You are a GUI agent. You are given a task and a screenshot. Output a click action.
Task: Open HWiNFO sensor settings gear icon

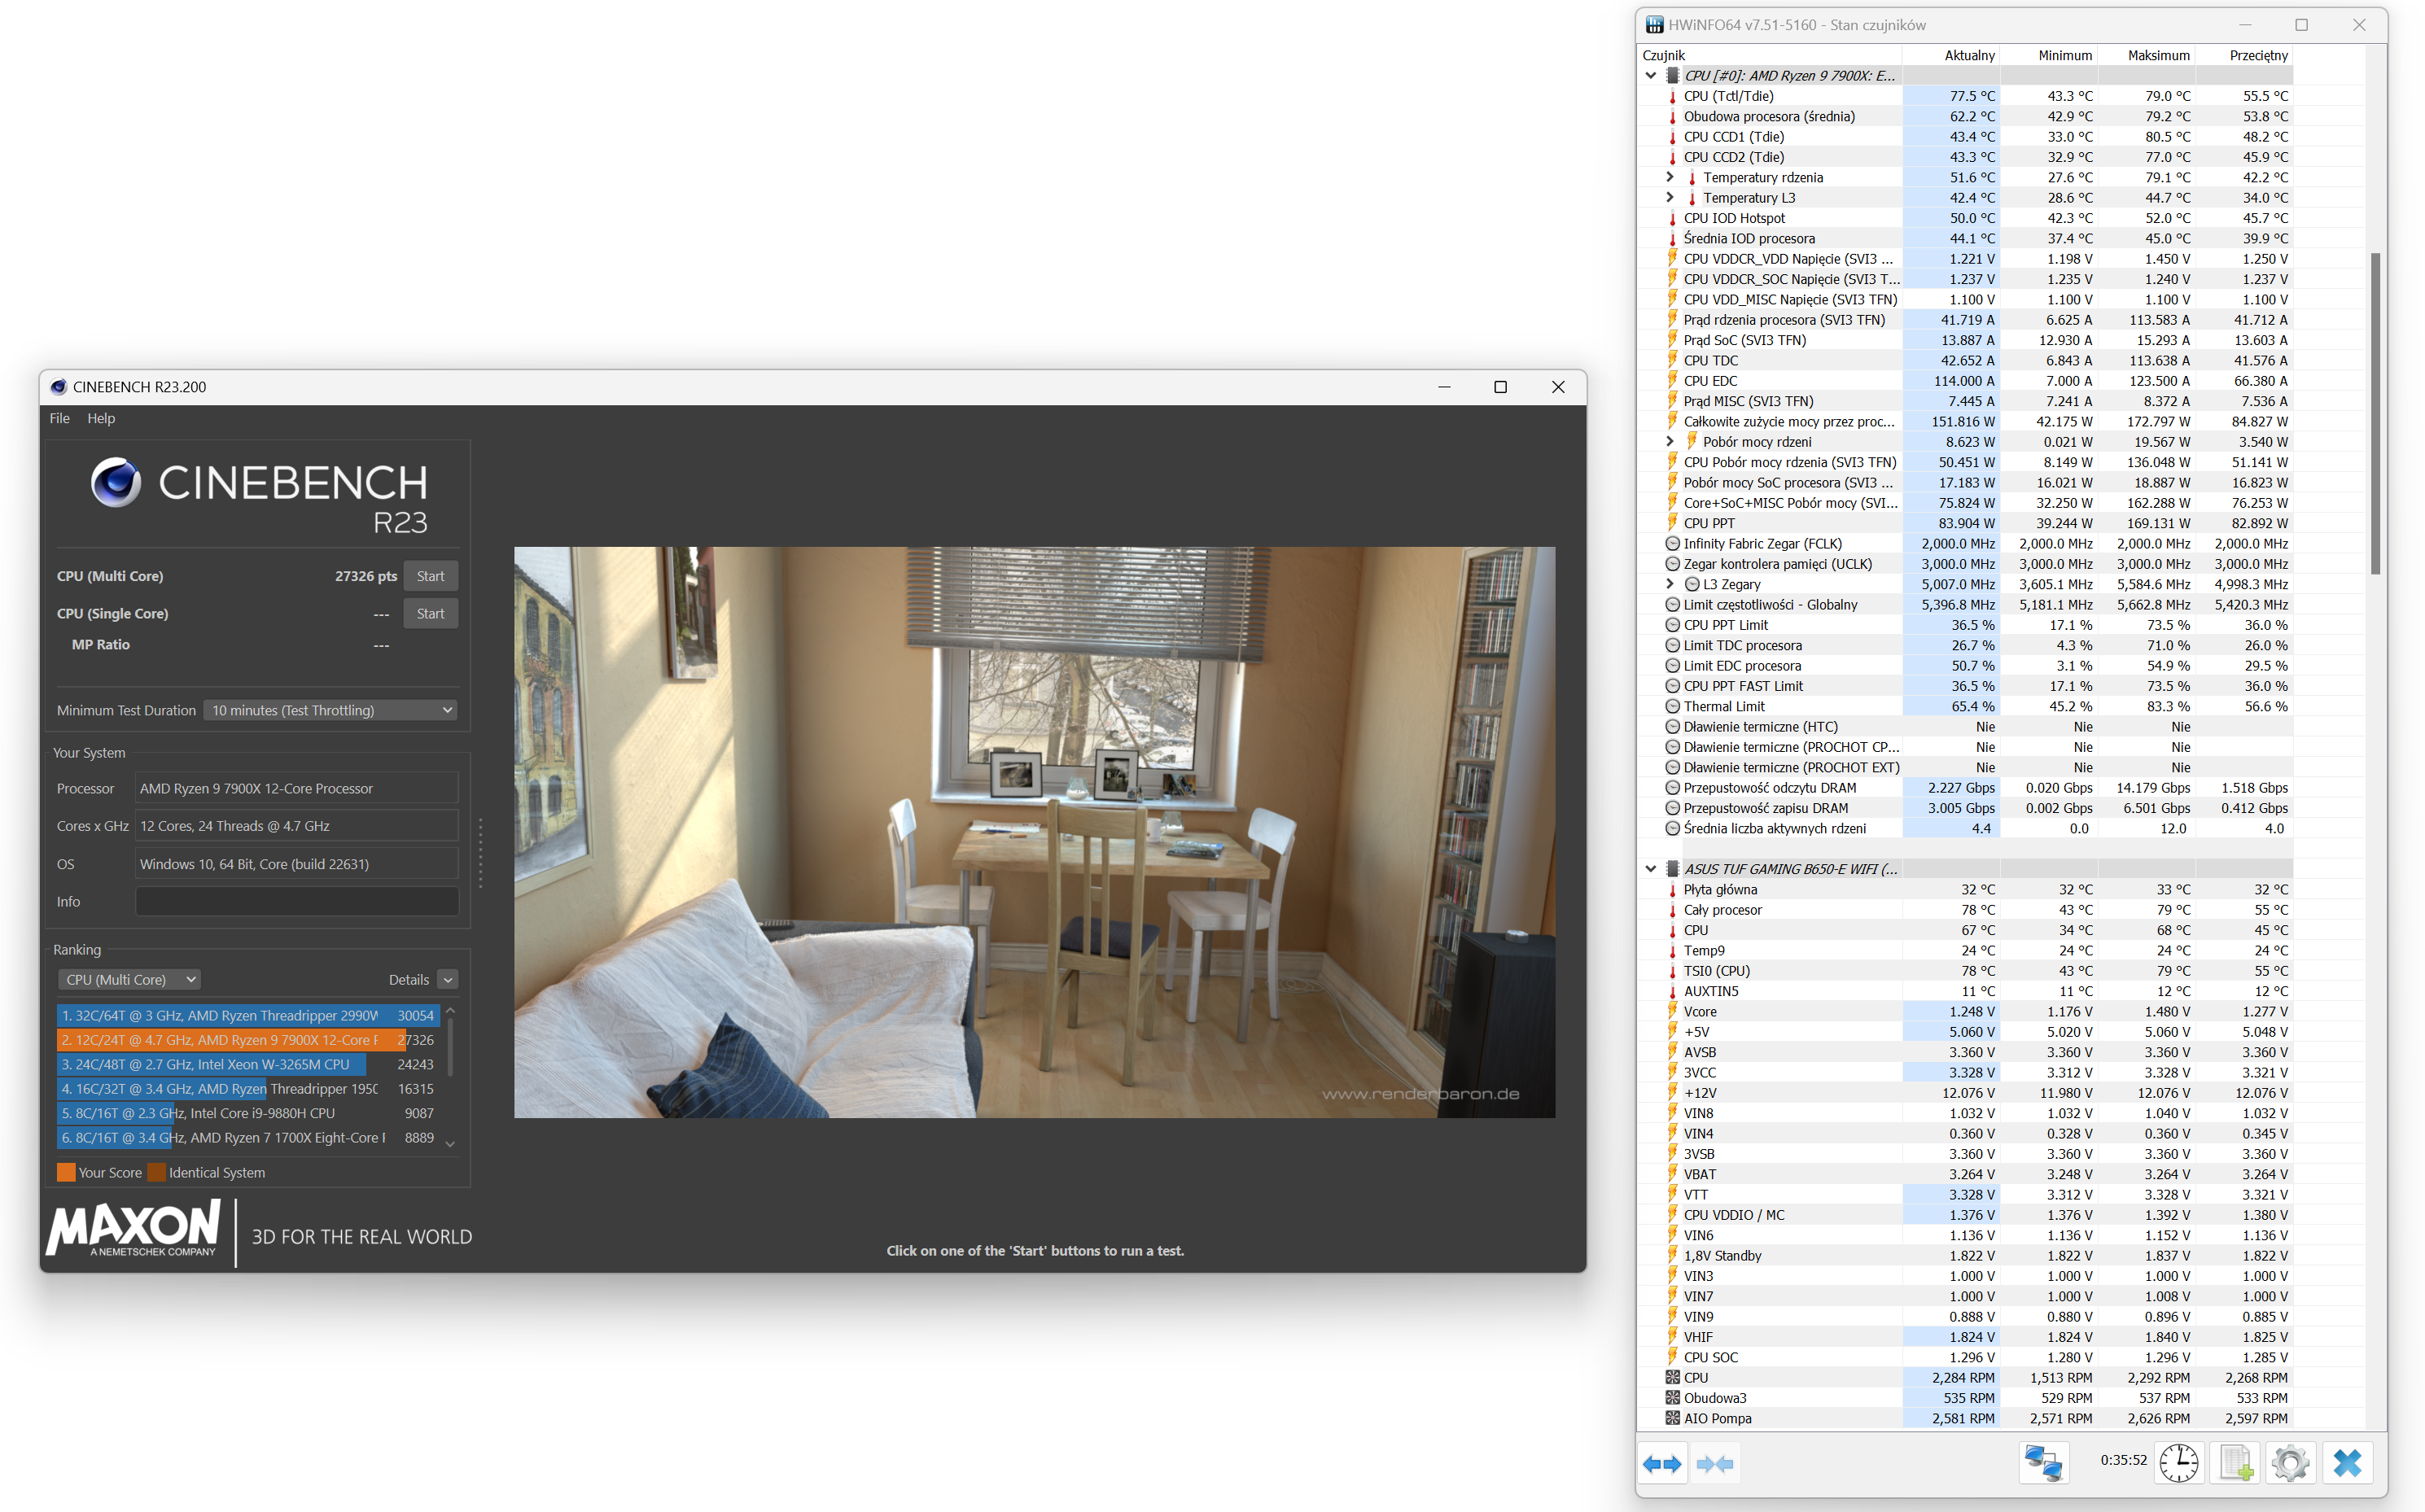click(2290, 1463)
